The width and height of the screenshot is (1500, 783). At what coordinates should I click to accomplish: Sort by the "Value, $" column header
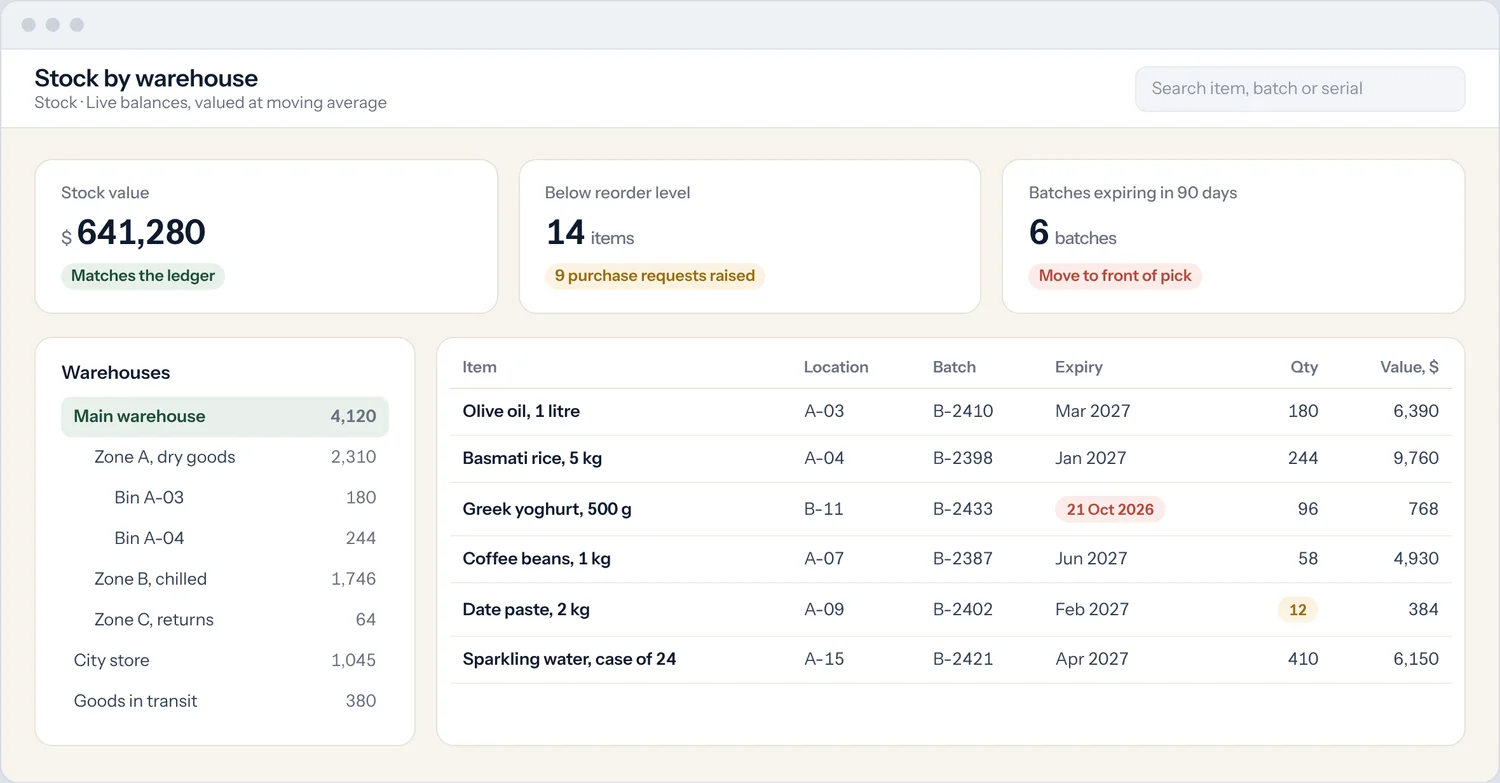[1409, 367]
